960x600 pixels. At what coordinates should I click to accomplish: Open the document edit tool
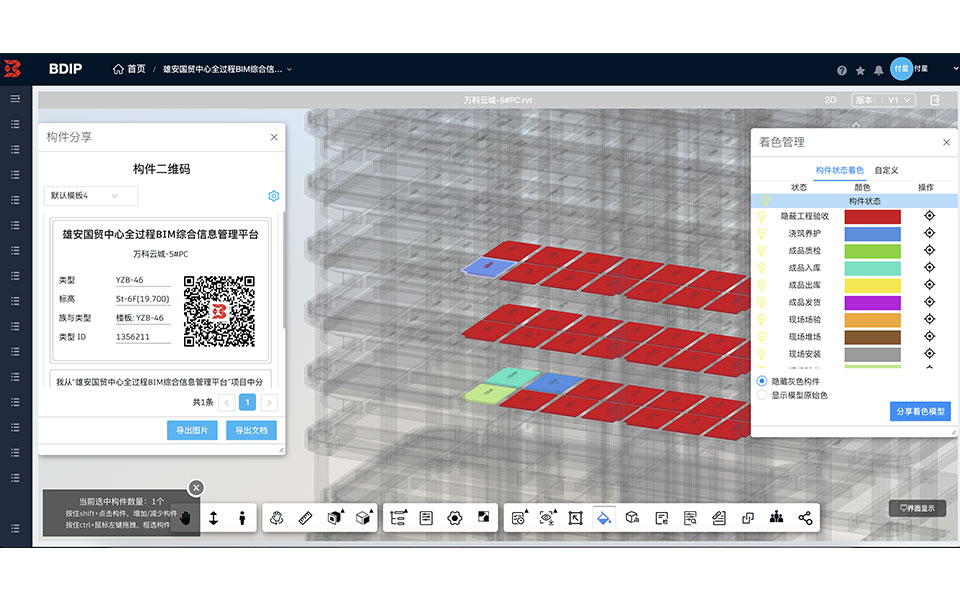[719, 518]
